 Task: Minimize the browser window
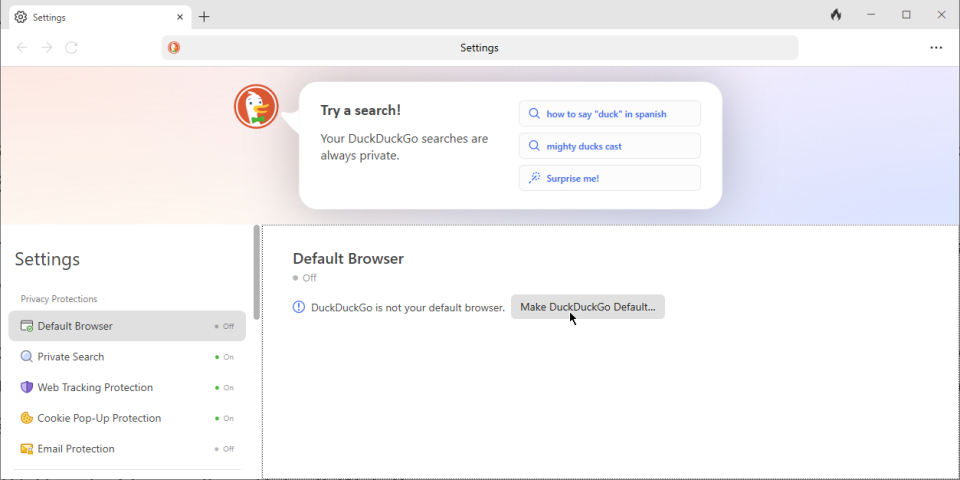871,15
